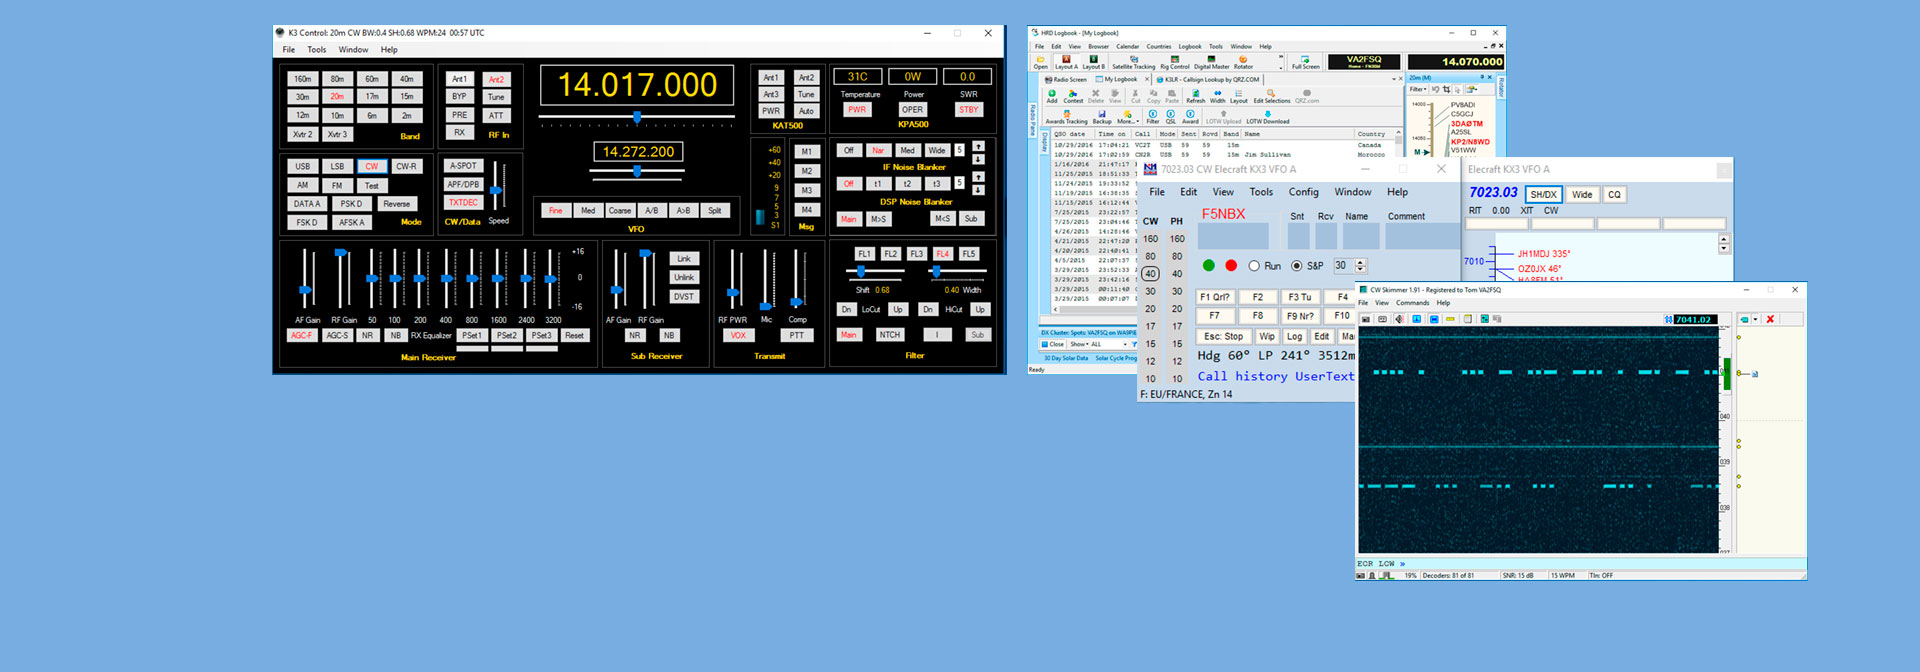Click Full Screen icon in HRD Logbook
Screen dimensions: 1920x672
click(x=1305, y=63)
